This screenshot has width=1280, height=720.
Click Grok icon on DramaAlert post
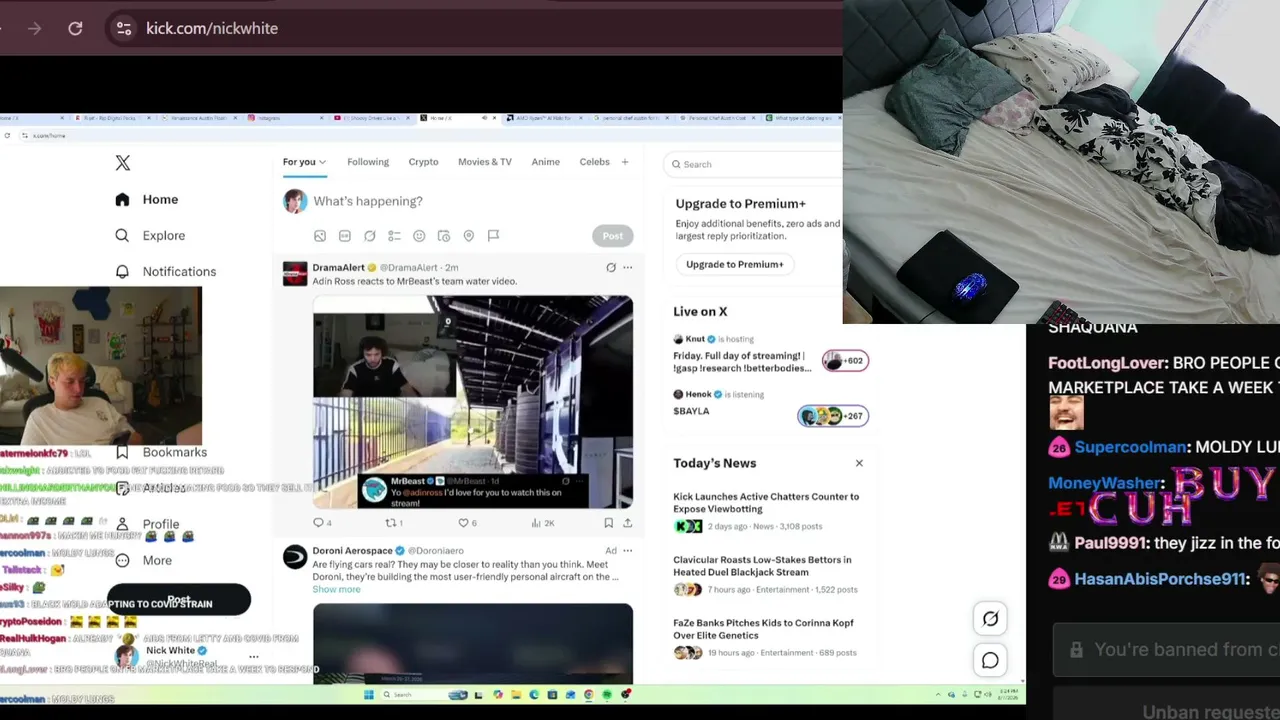611,268
